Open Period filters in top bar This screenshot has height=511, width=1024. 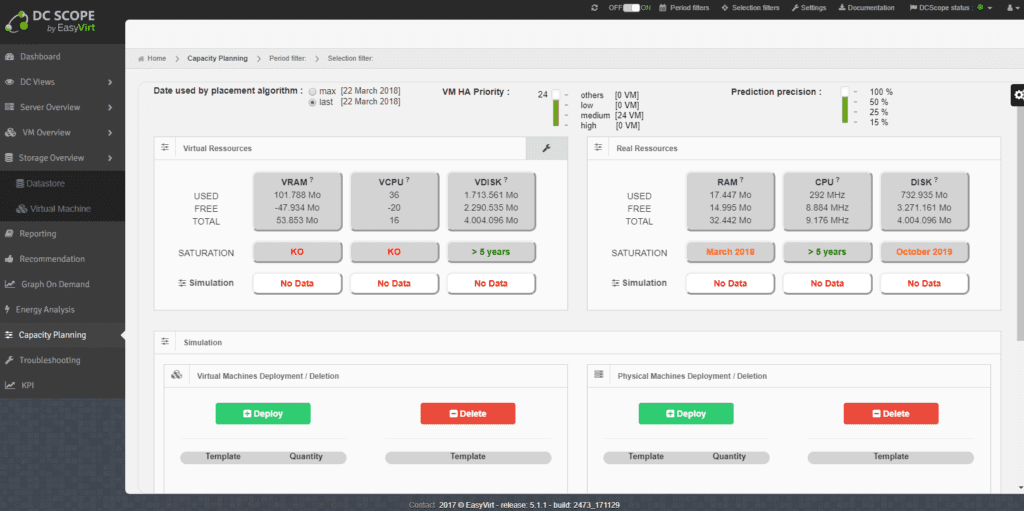click(684, 8)
